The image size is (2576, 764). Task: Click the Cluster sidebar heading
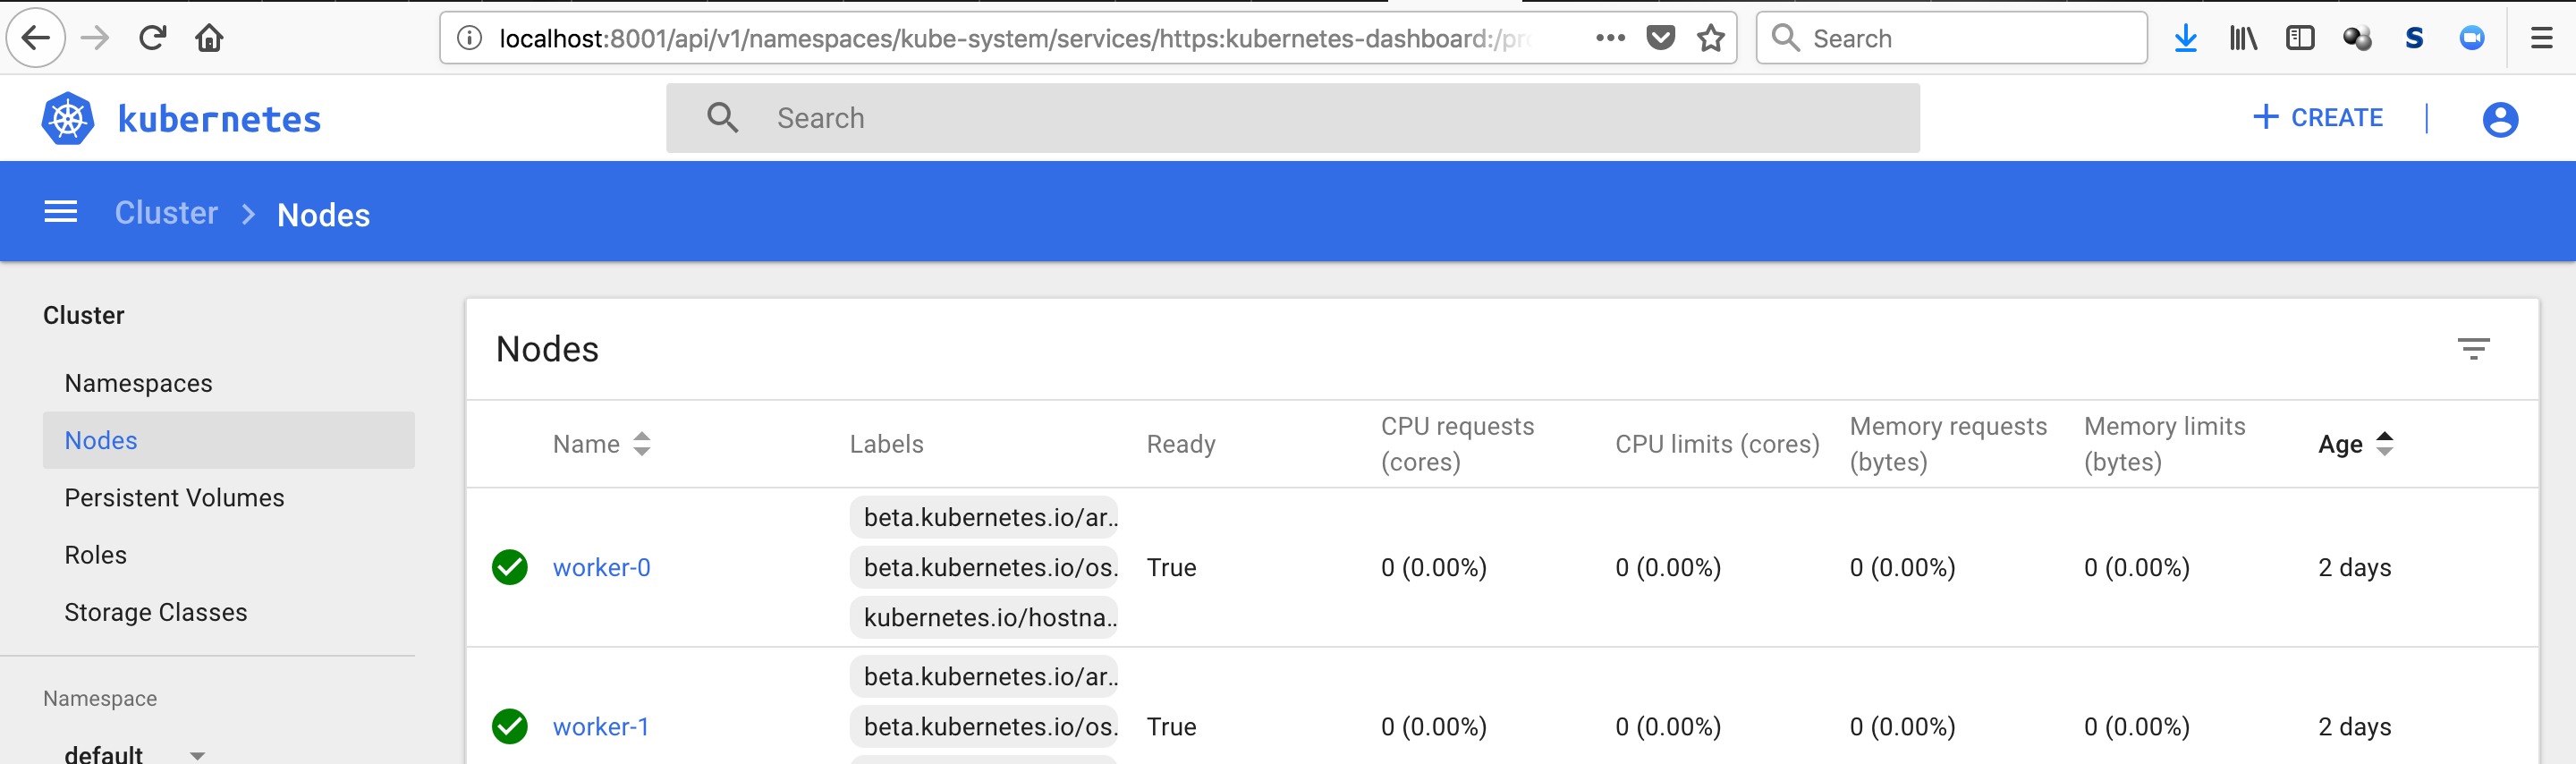coord(84,315)
